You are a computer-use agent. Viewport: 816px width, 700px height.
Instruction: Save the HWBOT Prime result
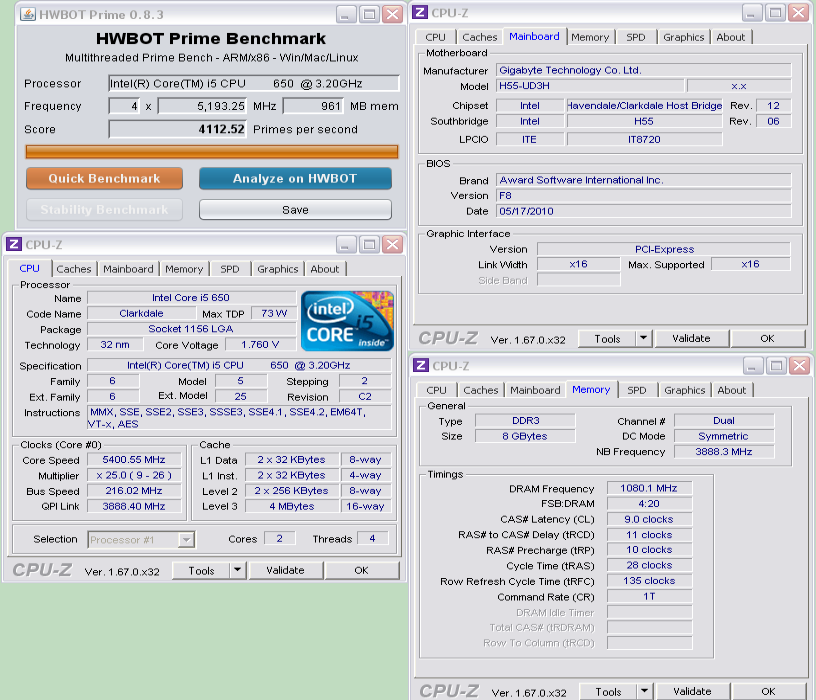(x=295, y=210)
